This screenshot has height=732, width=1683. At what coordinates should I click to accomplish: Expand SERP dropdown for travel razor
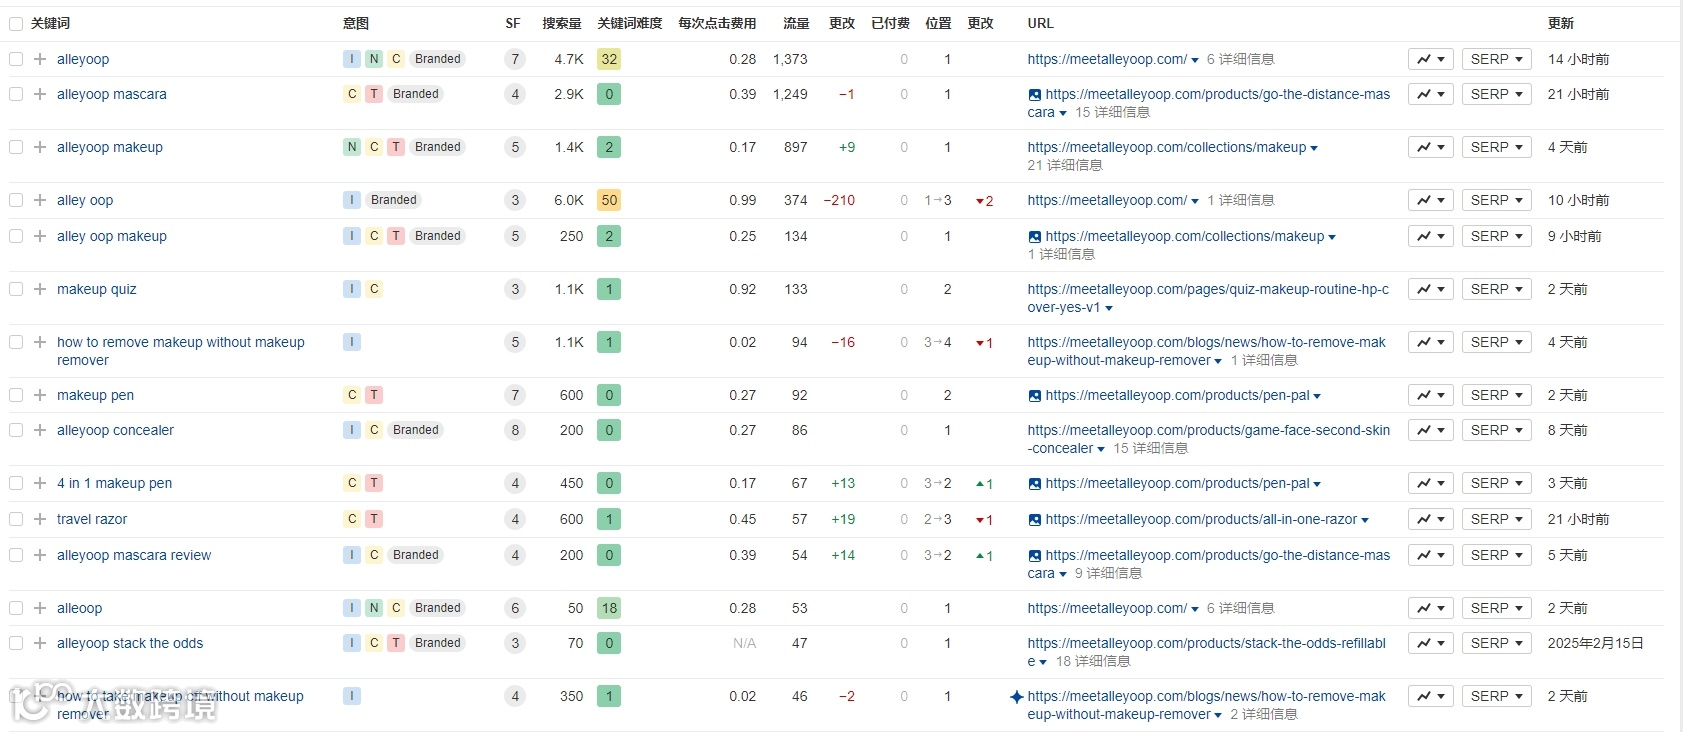(x=1497, y=519)
